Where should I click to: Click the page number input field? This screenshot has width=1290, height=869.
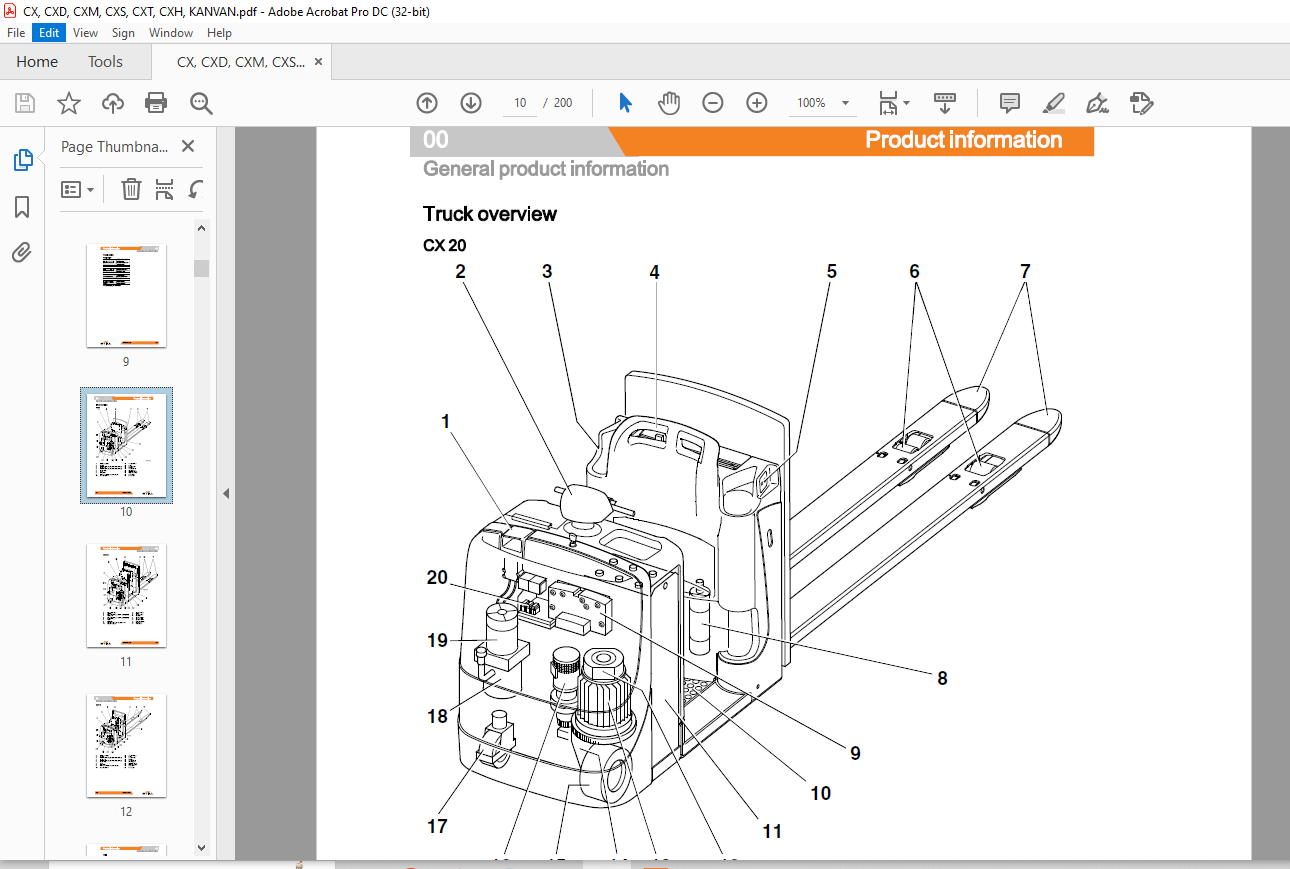coord(520,103)
